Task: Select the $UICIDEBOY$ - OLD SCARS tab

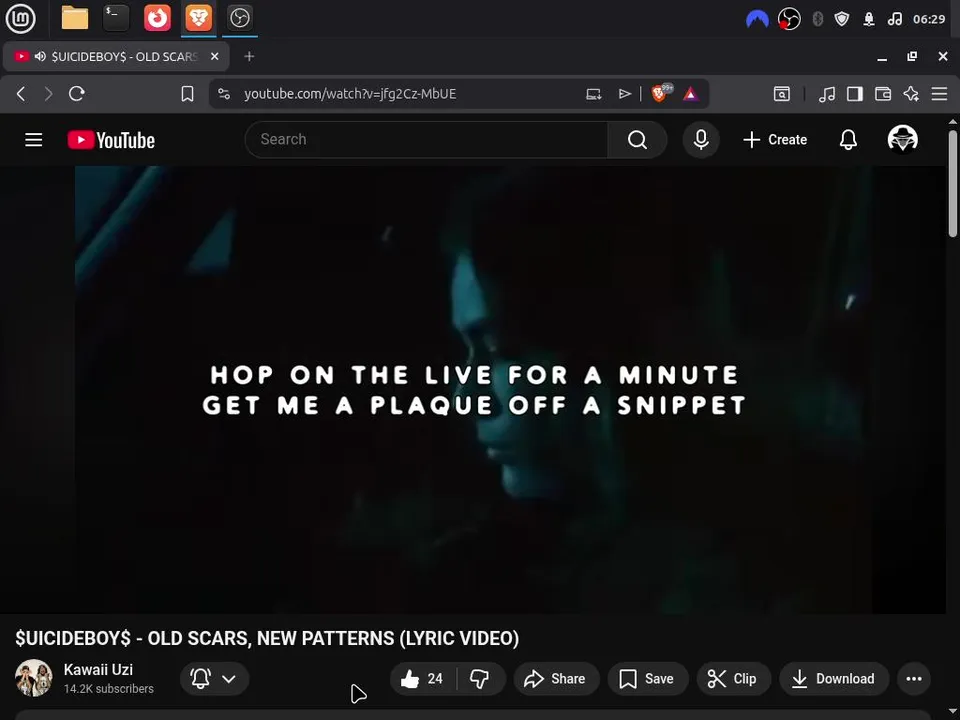Action: (x=116, y=56)
